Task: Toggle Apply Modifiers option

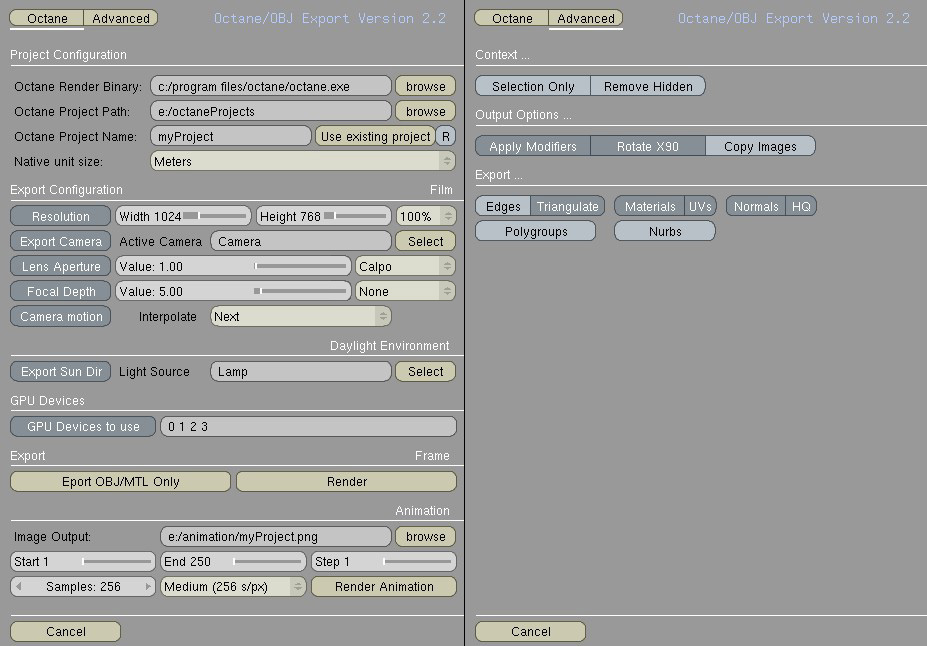Action: tap(533, 146)
